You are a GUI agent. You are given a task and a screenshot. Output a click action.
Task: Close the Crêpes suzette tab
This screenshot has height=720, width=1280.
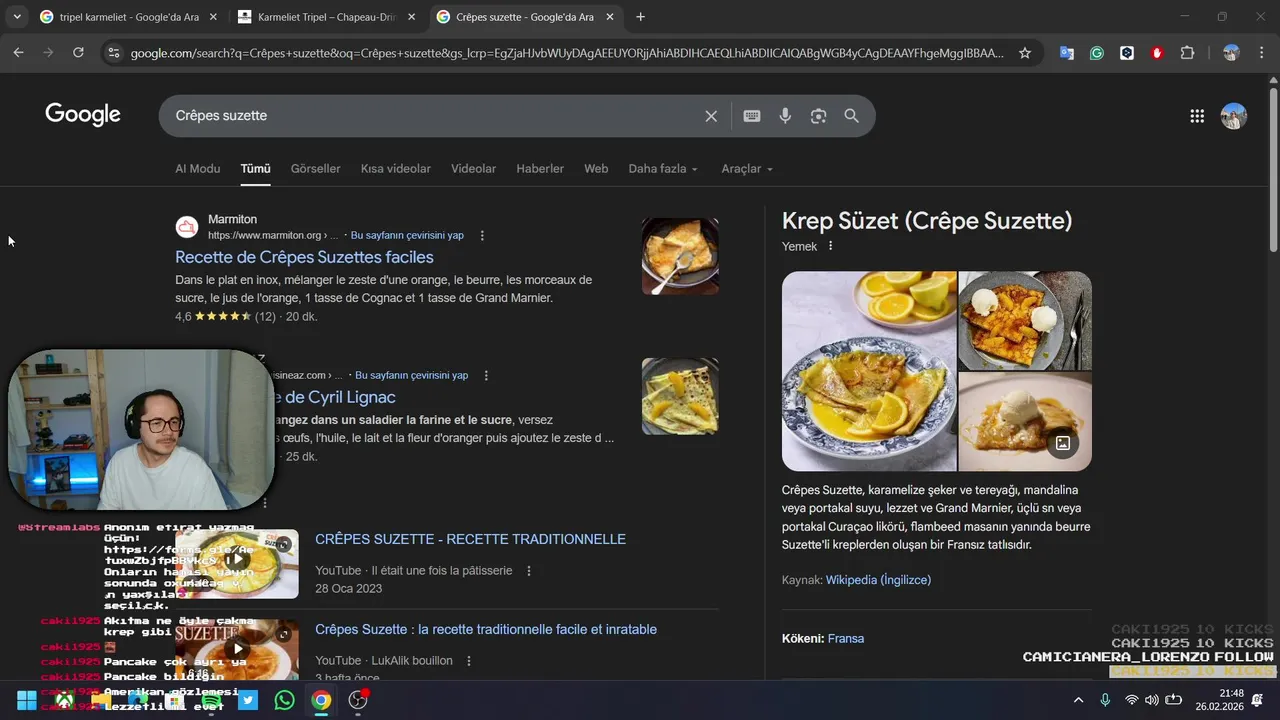click(610, 17)
